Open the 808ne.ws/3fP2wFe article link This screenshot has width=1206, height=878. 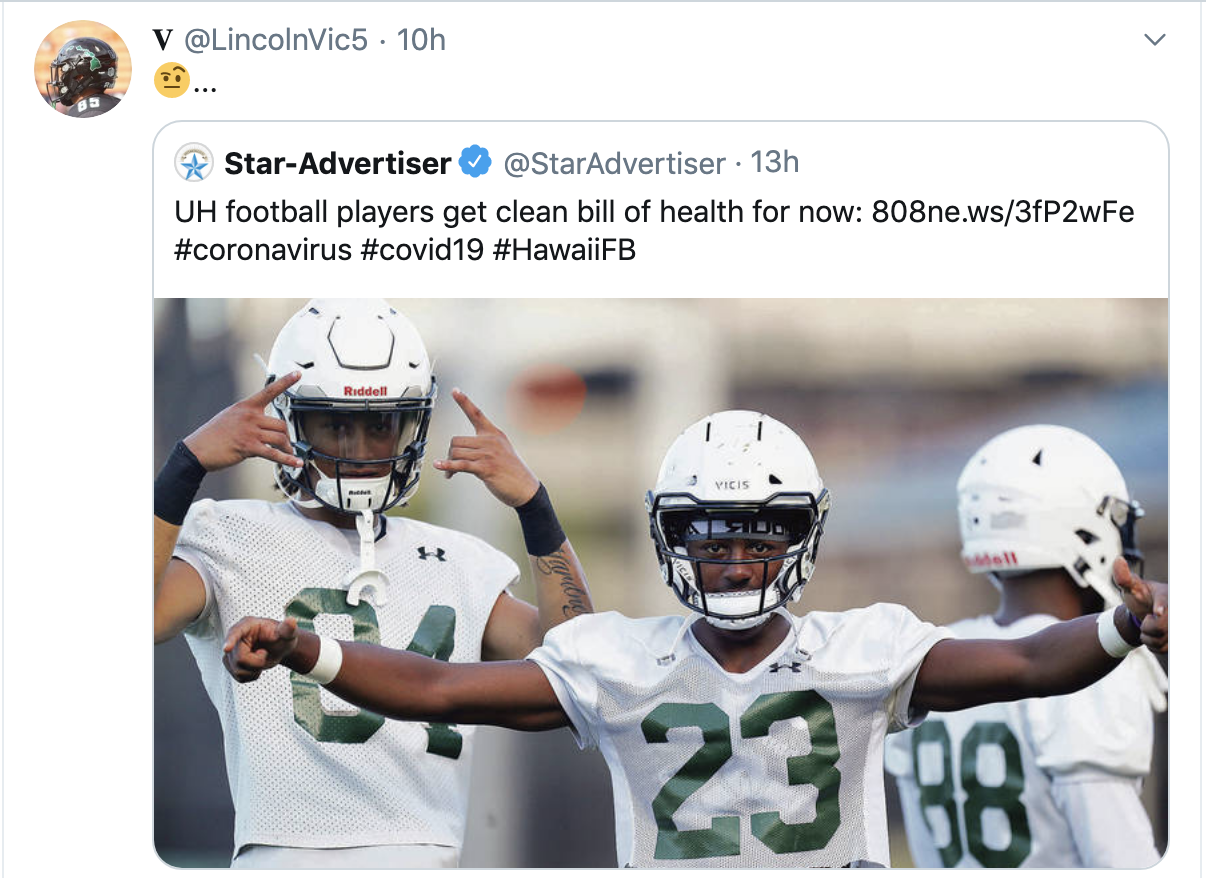click(x=1003, y=212)
